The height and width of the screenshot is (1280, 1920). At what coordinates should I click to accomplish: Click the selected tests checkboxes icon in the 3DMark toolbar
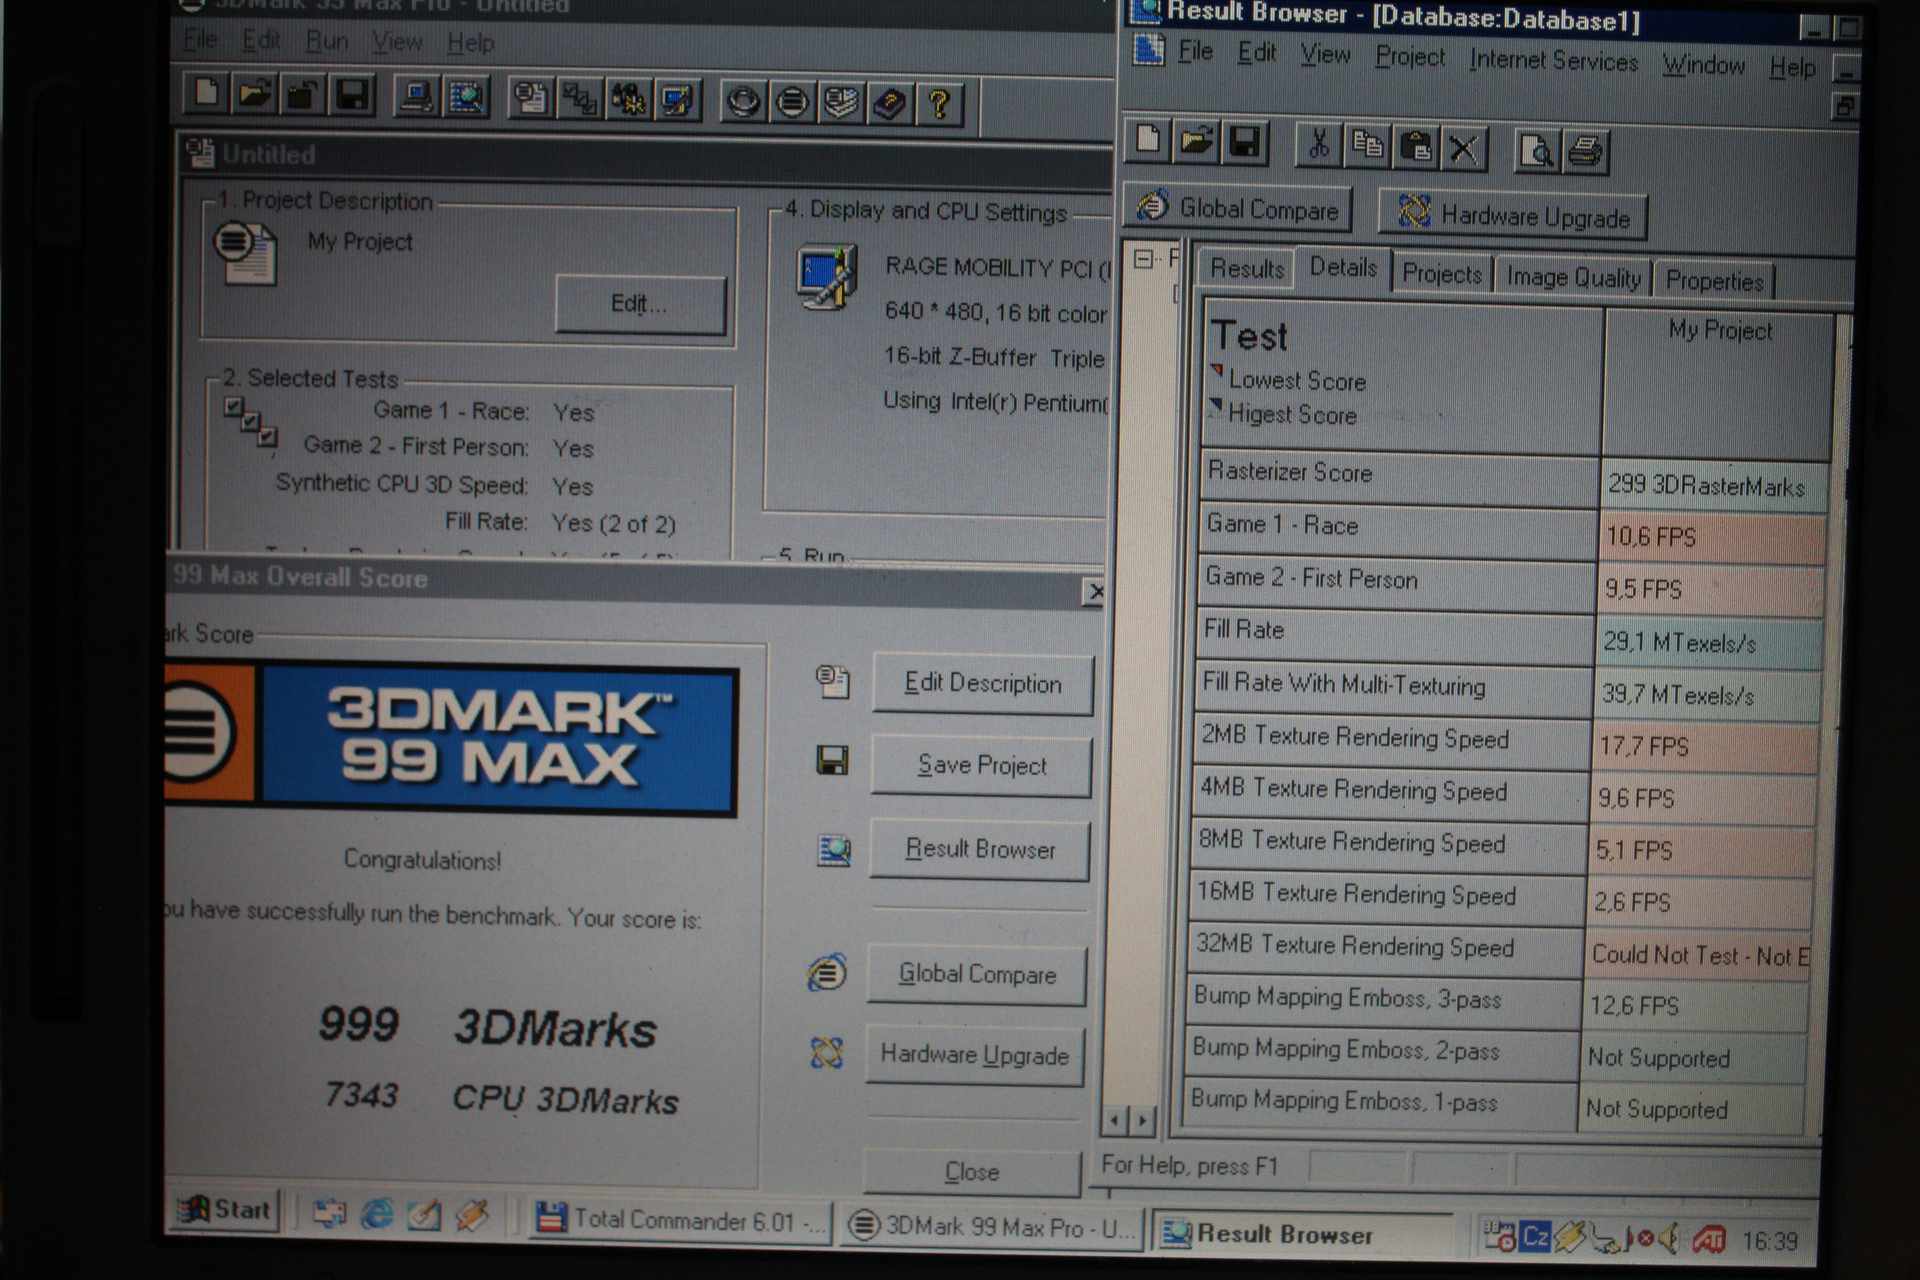pos(580,100)
